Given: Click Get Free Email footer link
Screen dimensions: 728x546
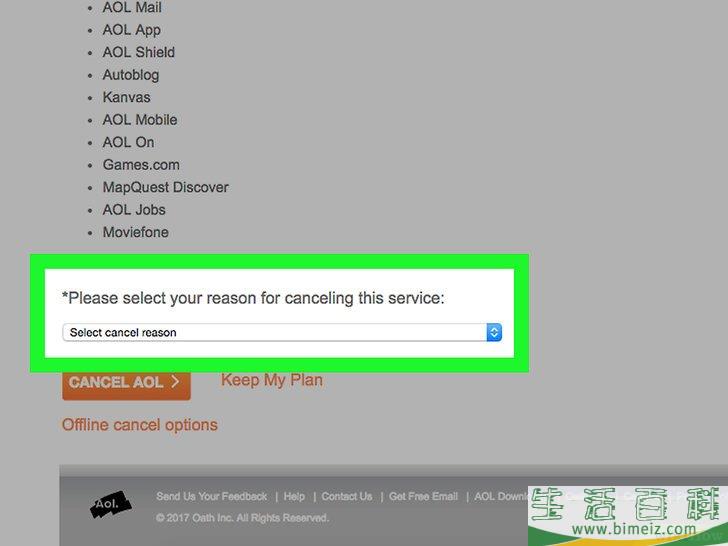Looking at the screenshot, I should coord(423,496).
